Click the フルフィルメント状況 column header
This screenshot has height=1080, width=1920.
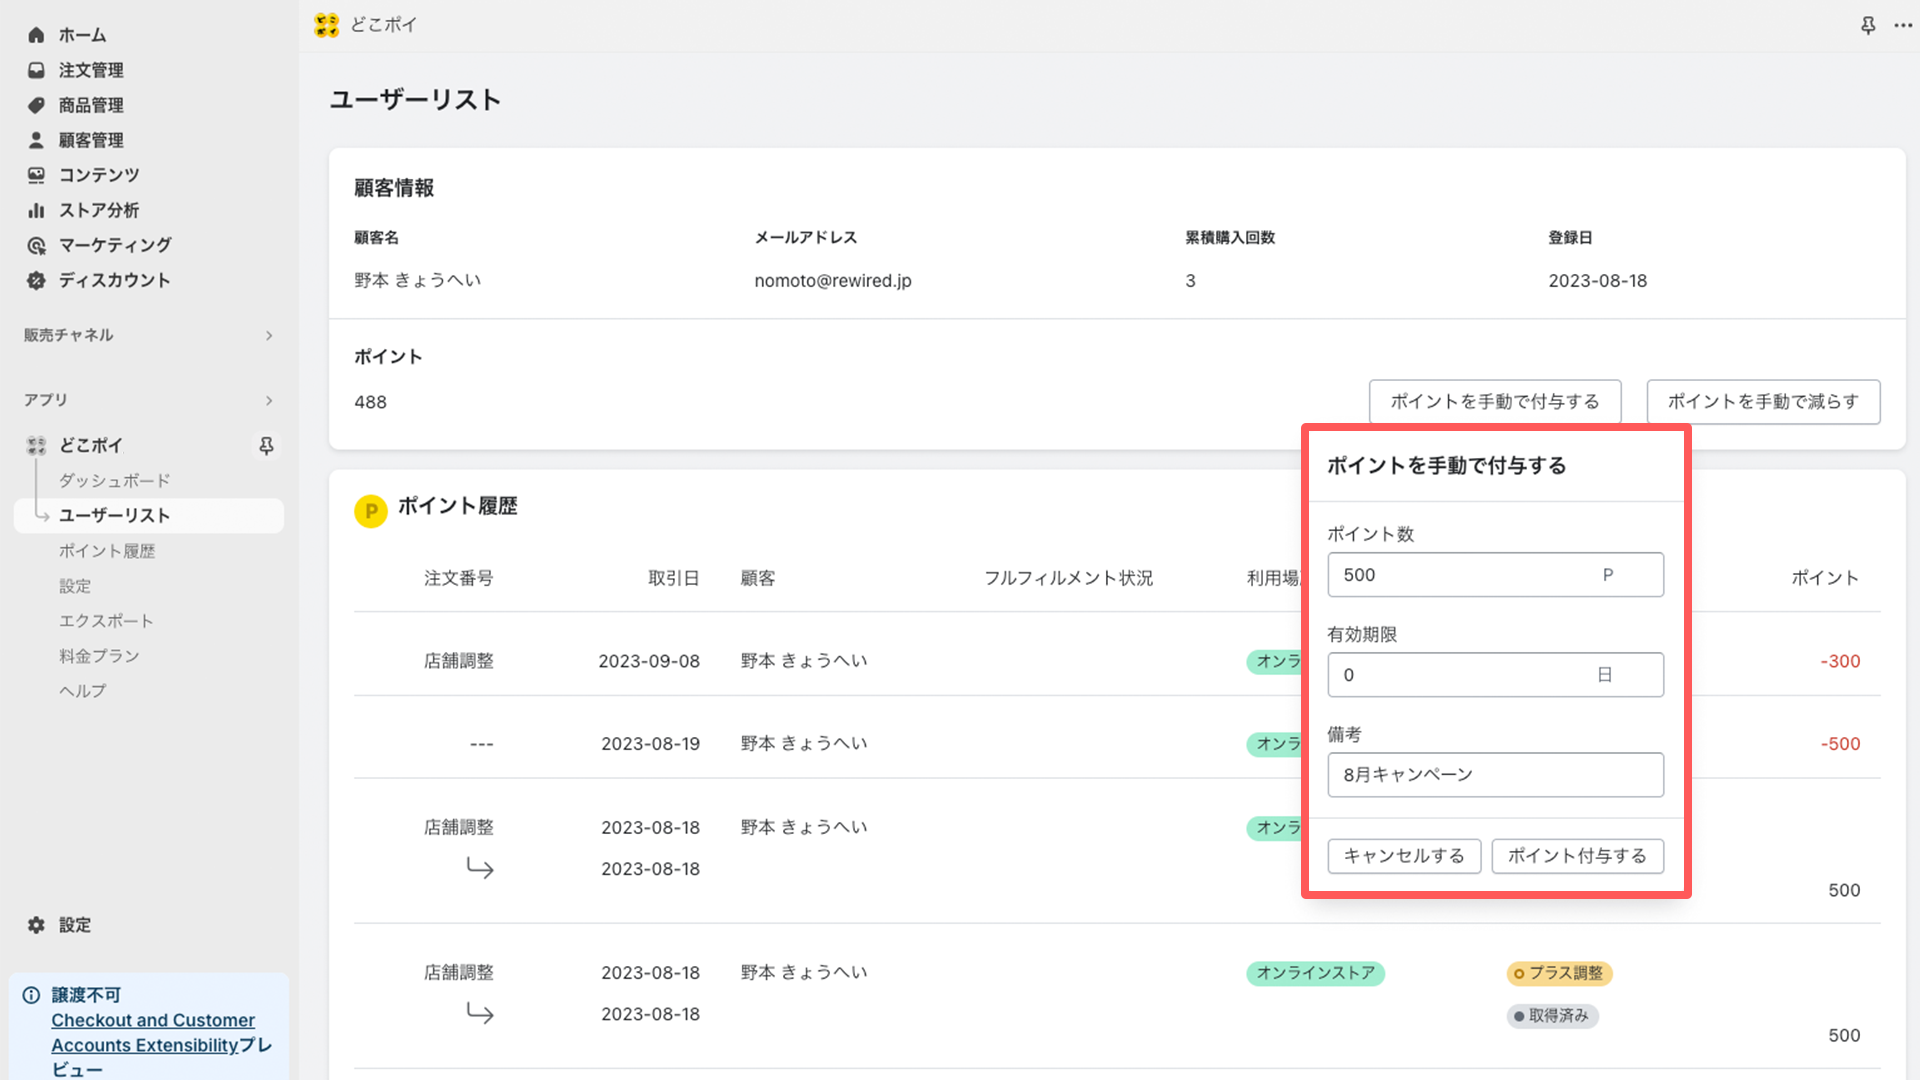pyautogui.click(x=1068, y=578)
